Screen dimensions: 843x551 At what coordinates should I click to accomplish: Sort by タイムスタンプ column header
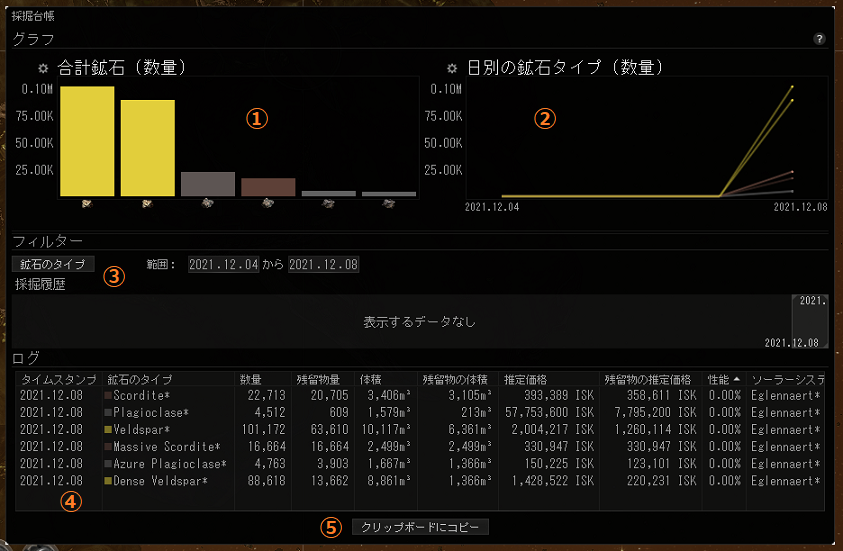point(59,380)
